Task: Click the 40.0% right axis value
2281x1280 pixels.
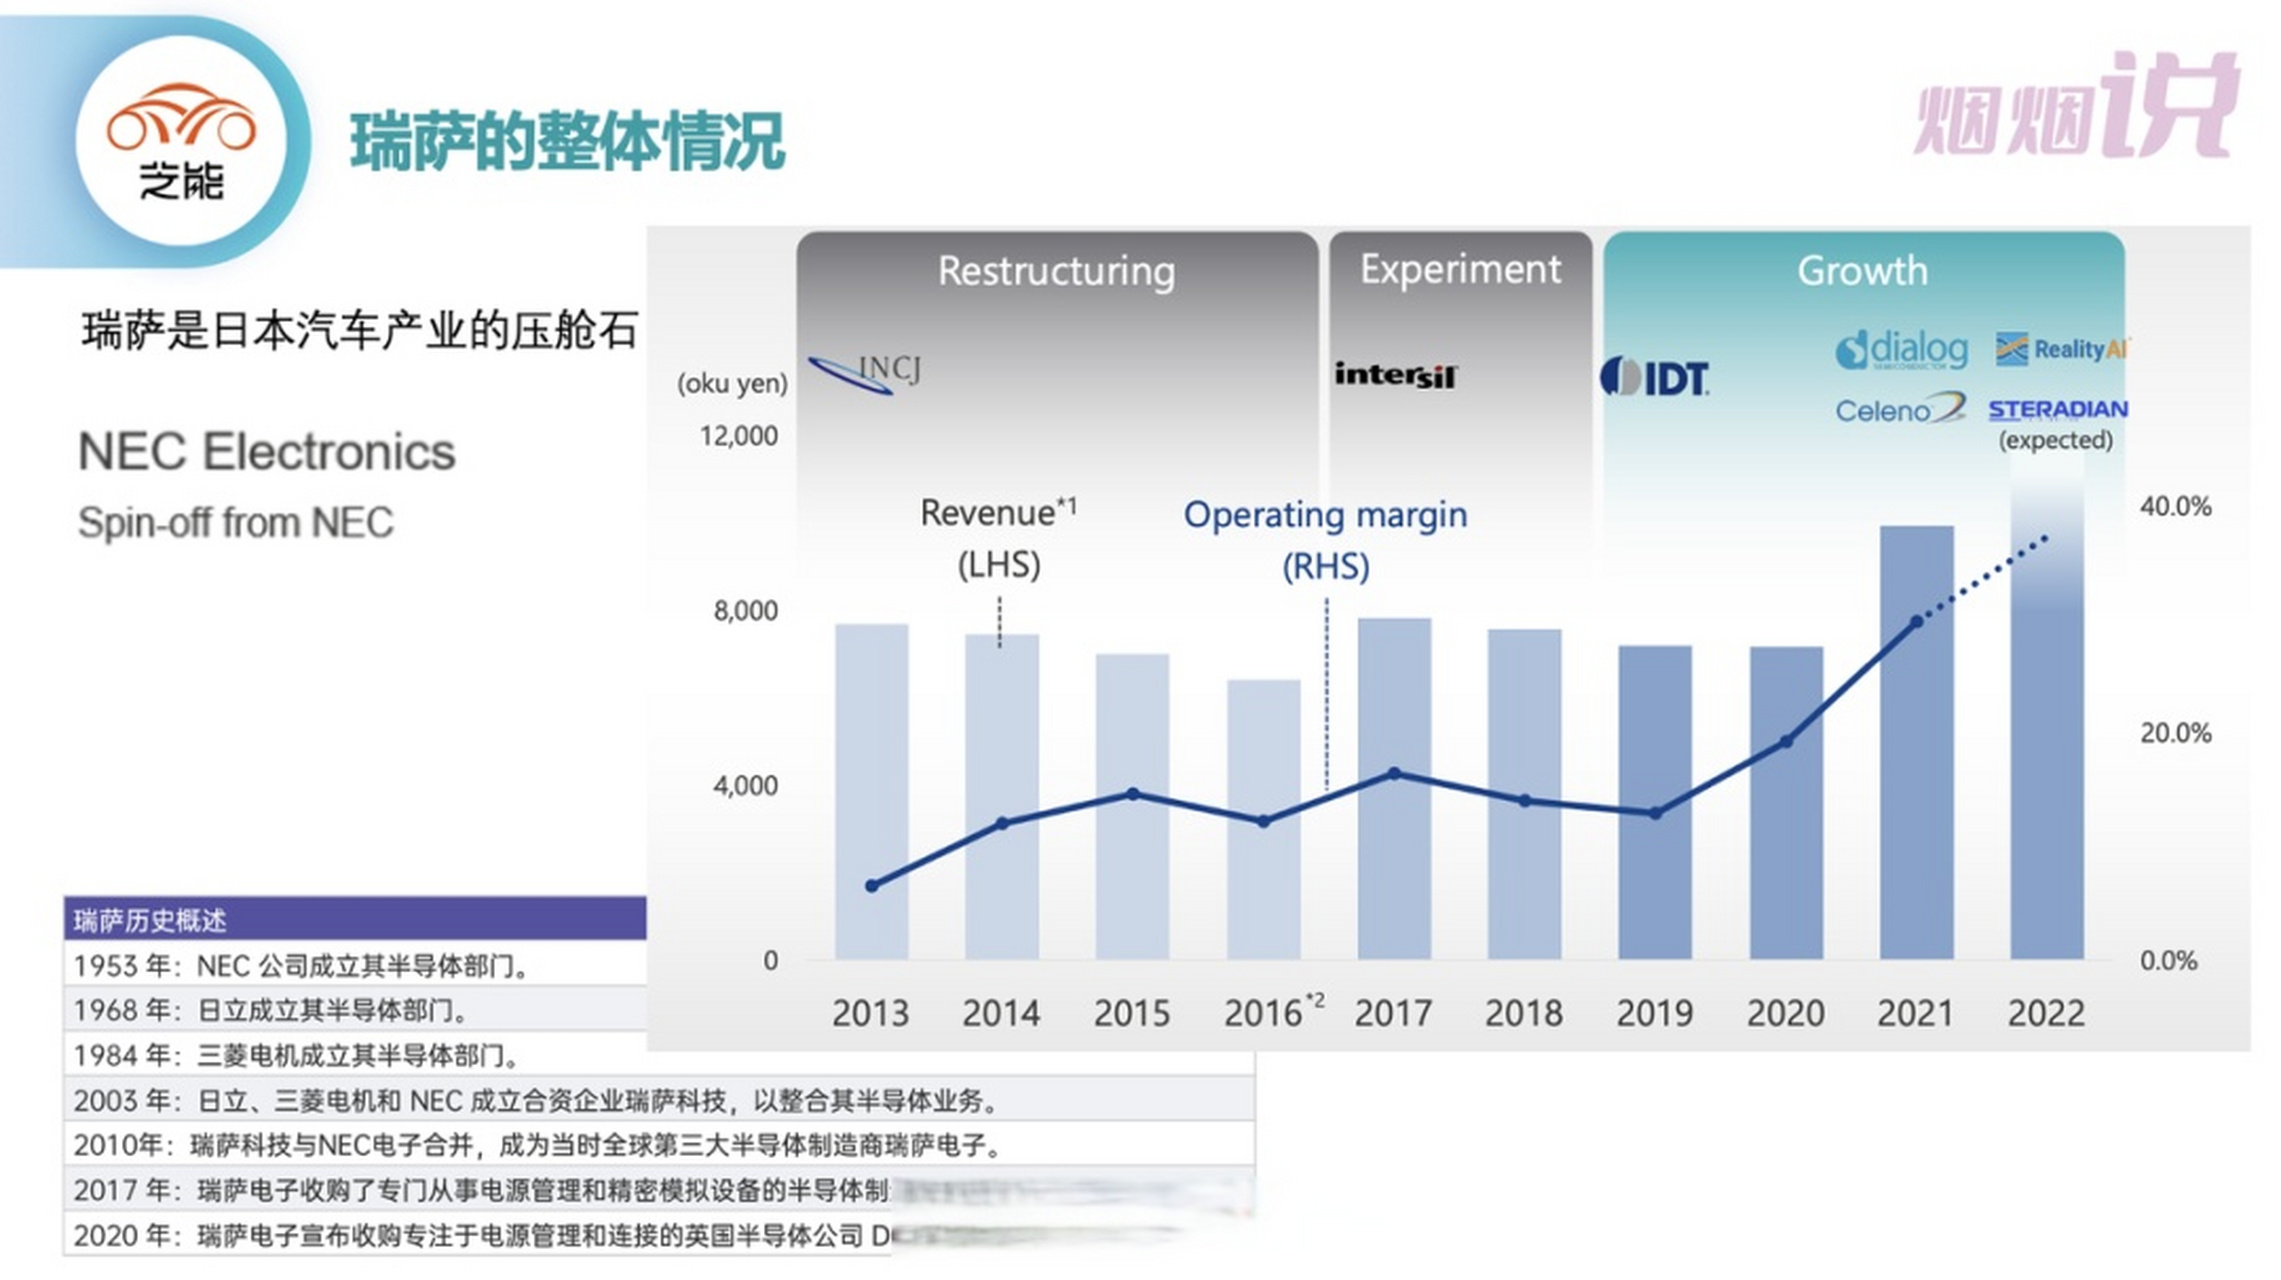Action: (2175, 506)
